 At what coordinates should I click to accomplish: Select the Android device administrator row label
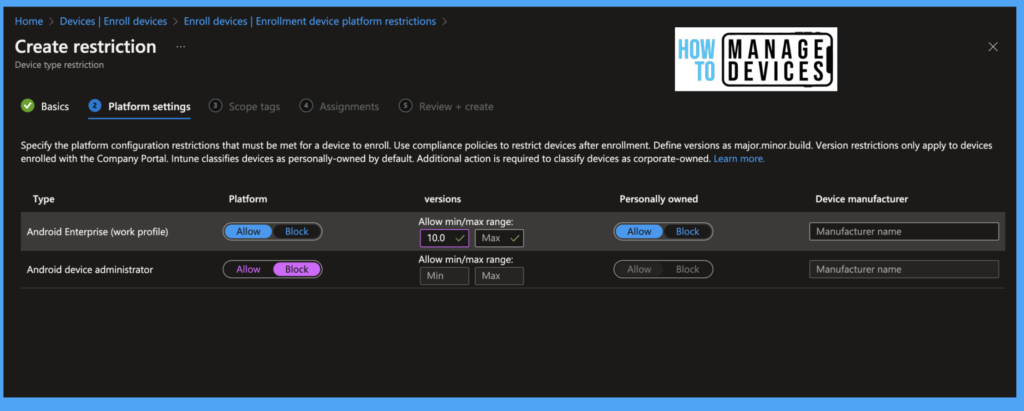coord(90,269)
